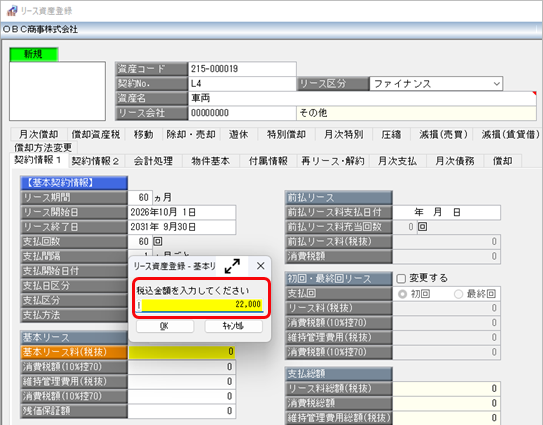The height and width of the screenshot is (425, 543).
Task: Click the 維持管理費用(税抜) field under 基本リース
Action: [182, 381]
